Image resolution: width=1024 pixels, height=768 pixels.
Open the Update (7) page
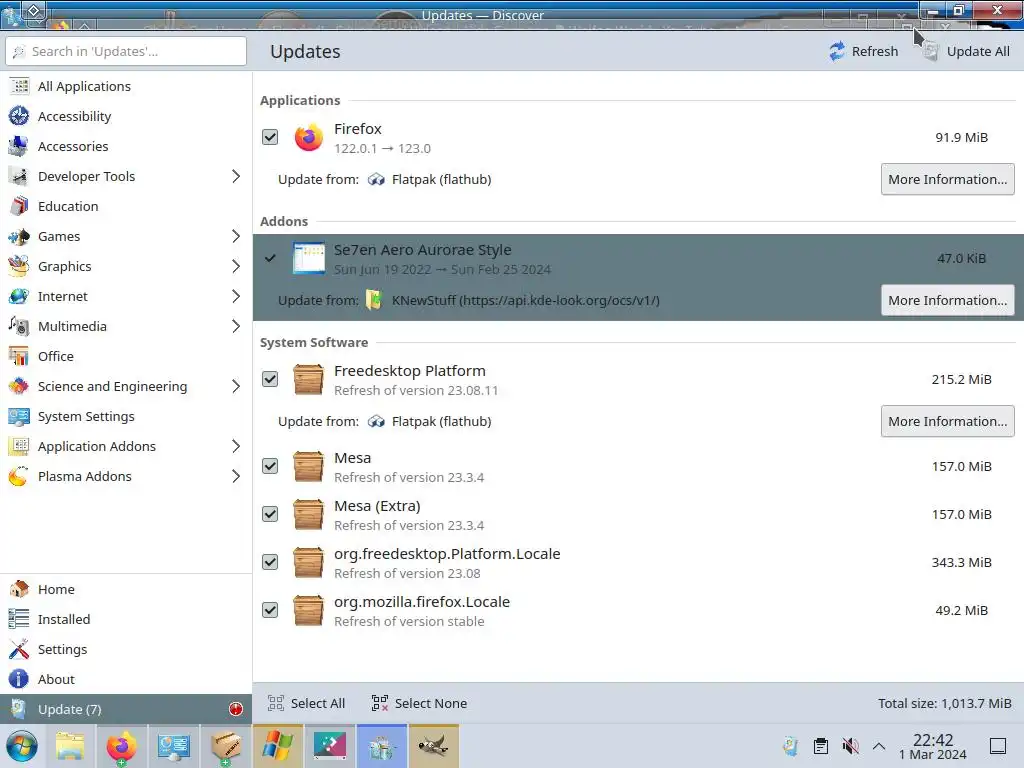(x=126, y=709)
